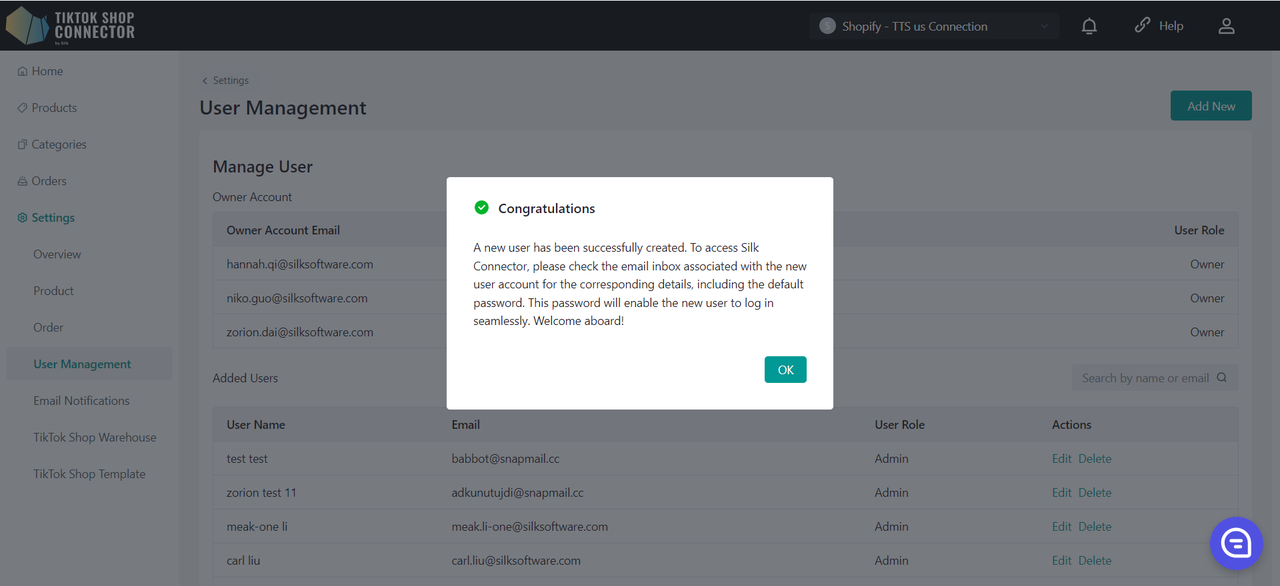The height and width of the screenshot is (586, 1280).
Task: Click the green success checkmark icon
Action: pos(481,208)
